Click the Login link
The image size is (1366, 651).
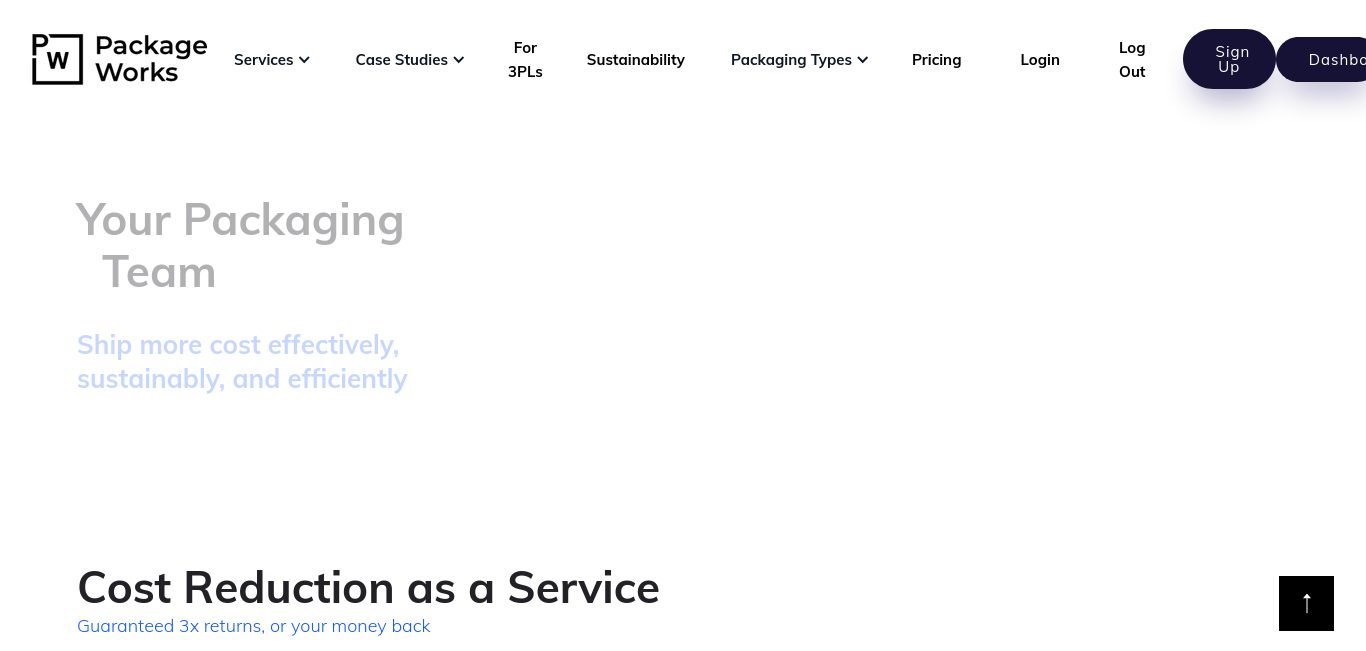[1040, 60]
